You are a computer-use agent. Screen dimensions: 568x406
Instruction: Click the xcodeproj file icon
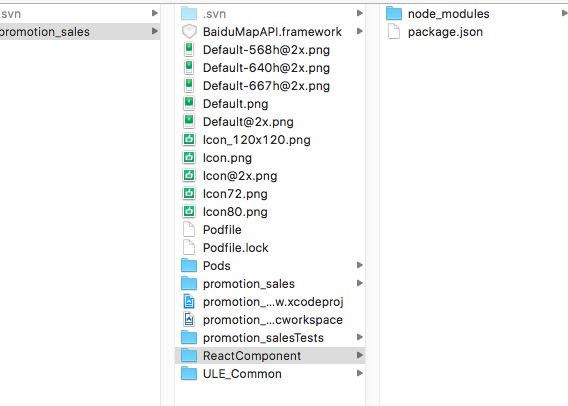[189, 301]
